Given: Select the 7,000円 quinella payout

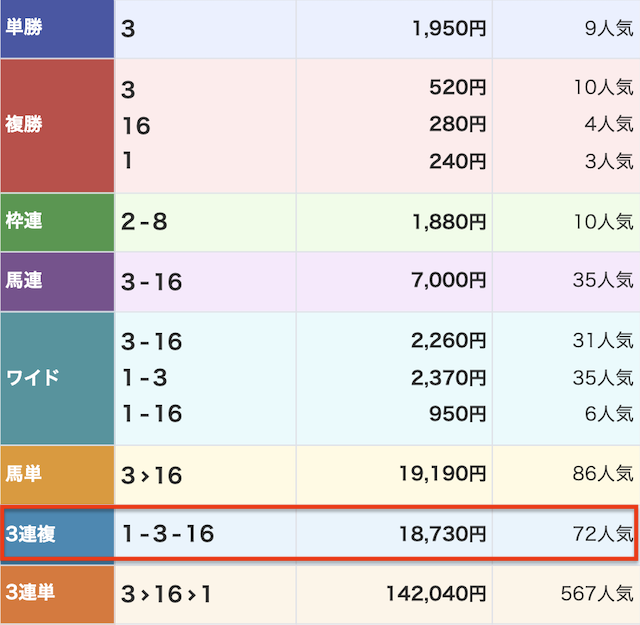Looking at the screenshot, I should [449, 281].
